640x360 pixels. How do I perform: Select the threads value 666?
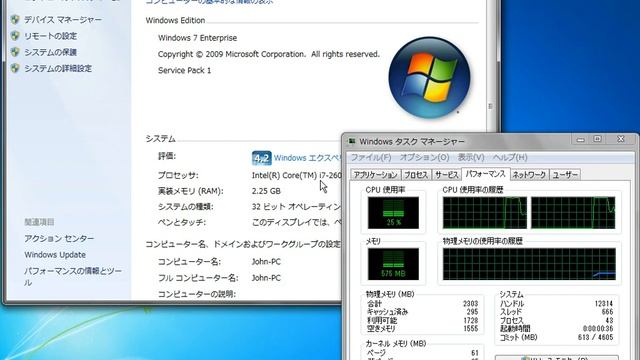[x=607, y=312]
